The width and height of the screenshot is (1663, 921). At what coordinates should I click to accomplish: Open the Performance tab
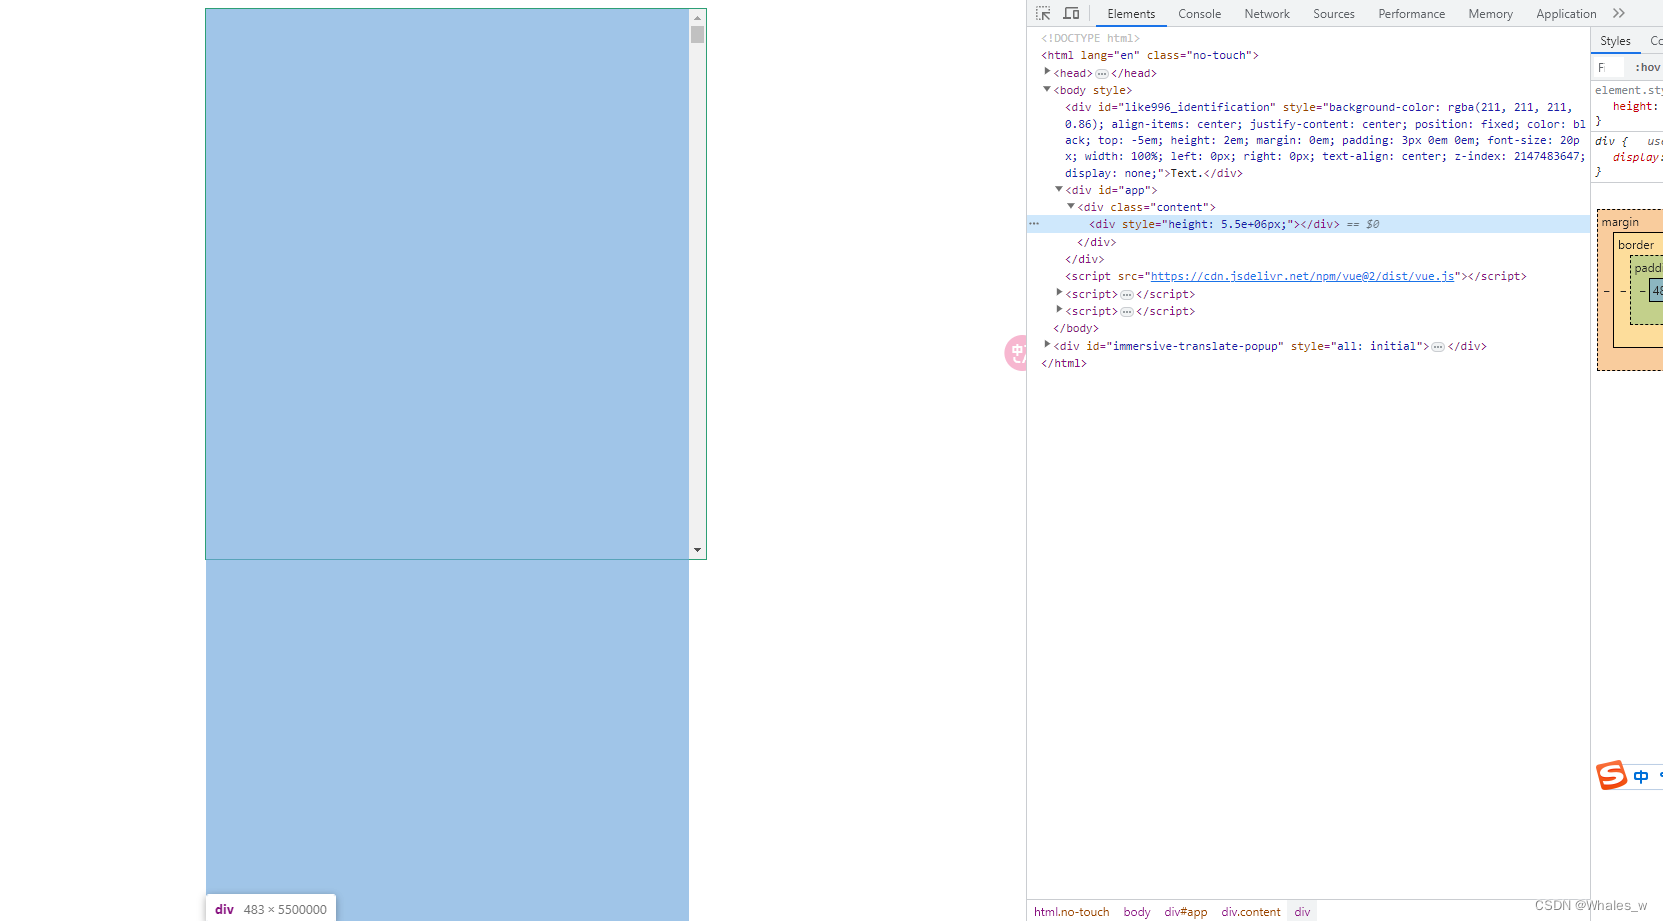(1411, 14)
